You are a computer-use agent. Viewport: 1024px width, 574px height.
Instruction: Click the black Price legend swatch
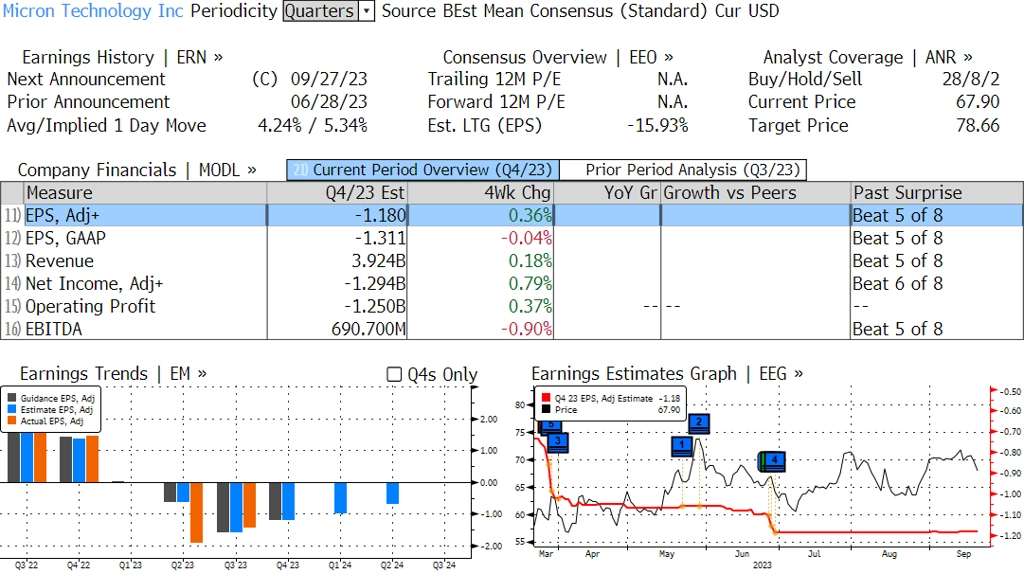[x=546, y=409]
